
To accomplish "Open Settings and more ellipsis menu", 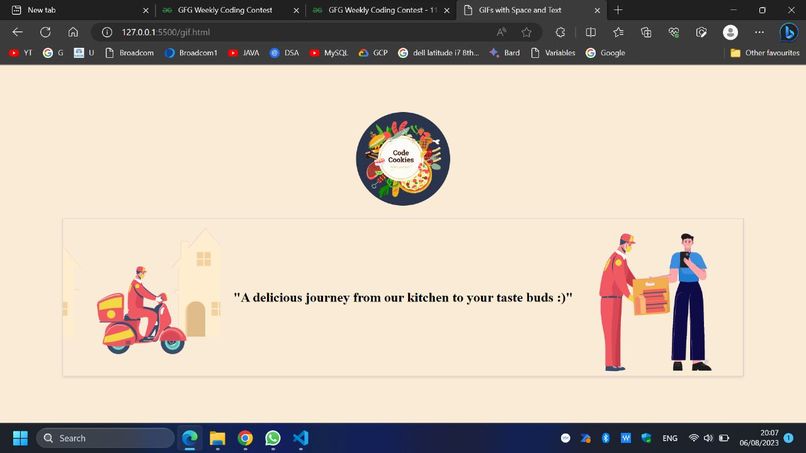I will [x=759, y=32].
